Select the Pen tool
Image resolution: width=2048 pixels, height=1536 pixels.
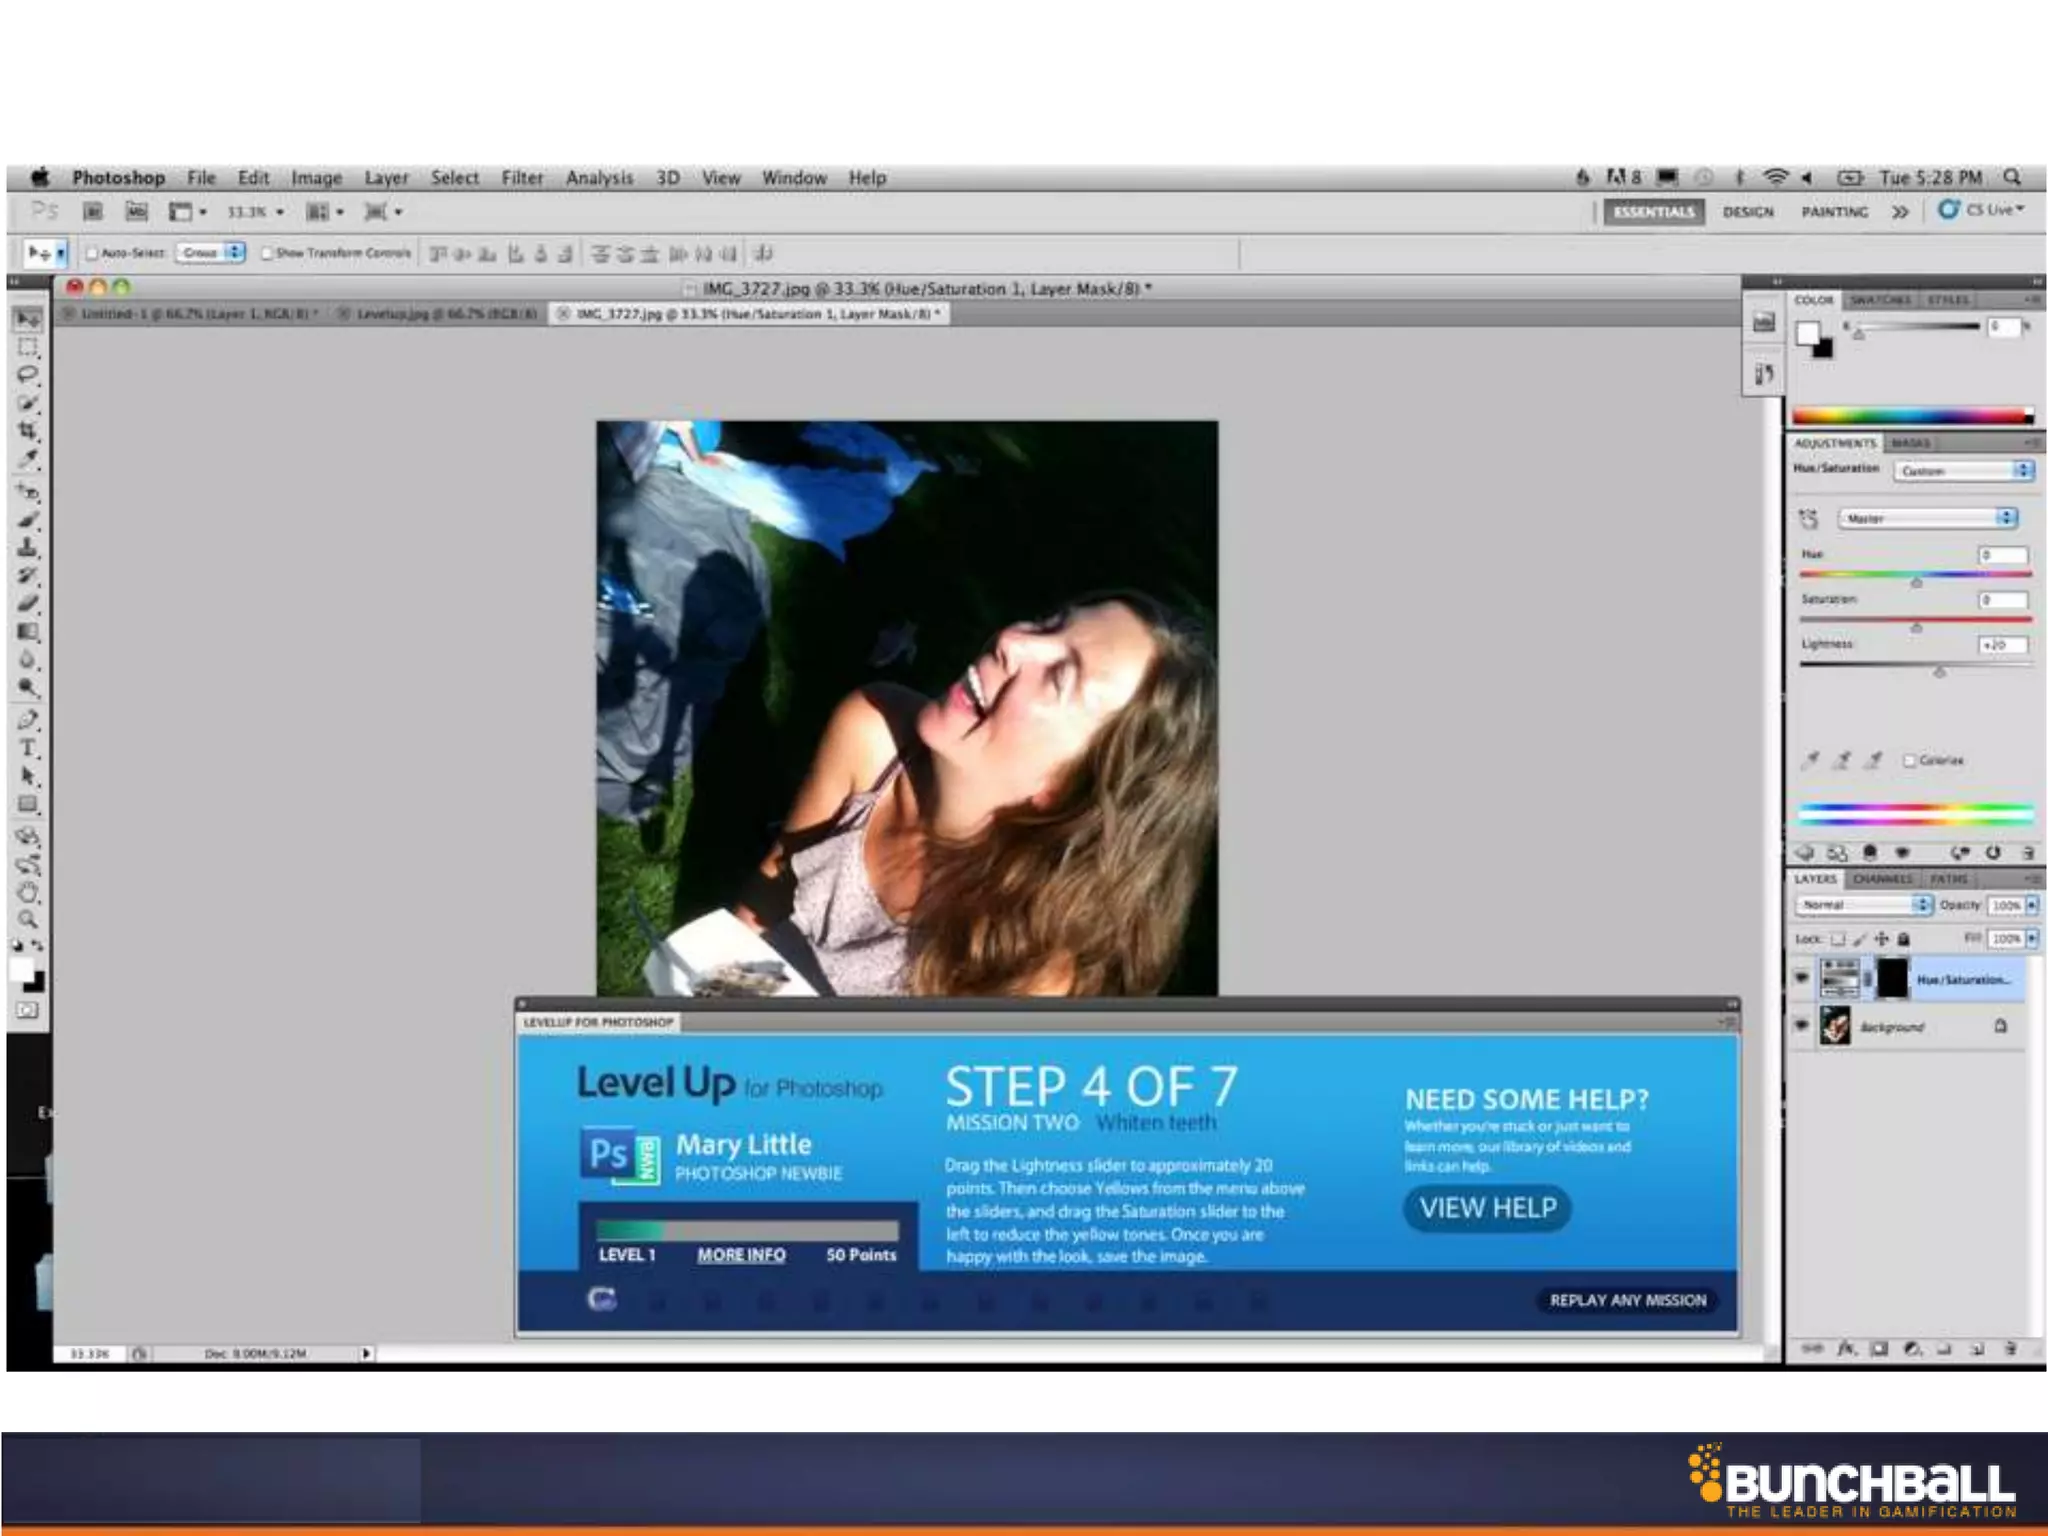tap(28, 720)
